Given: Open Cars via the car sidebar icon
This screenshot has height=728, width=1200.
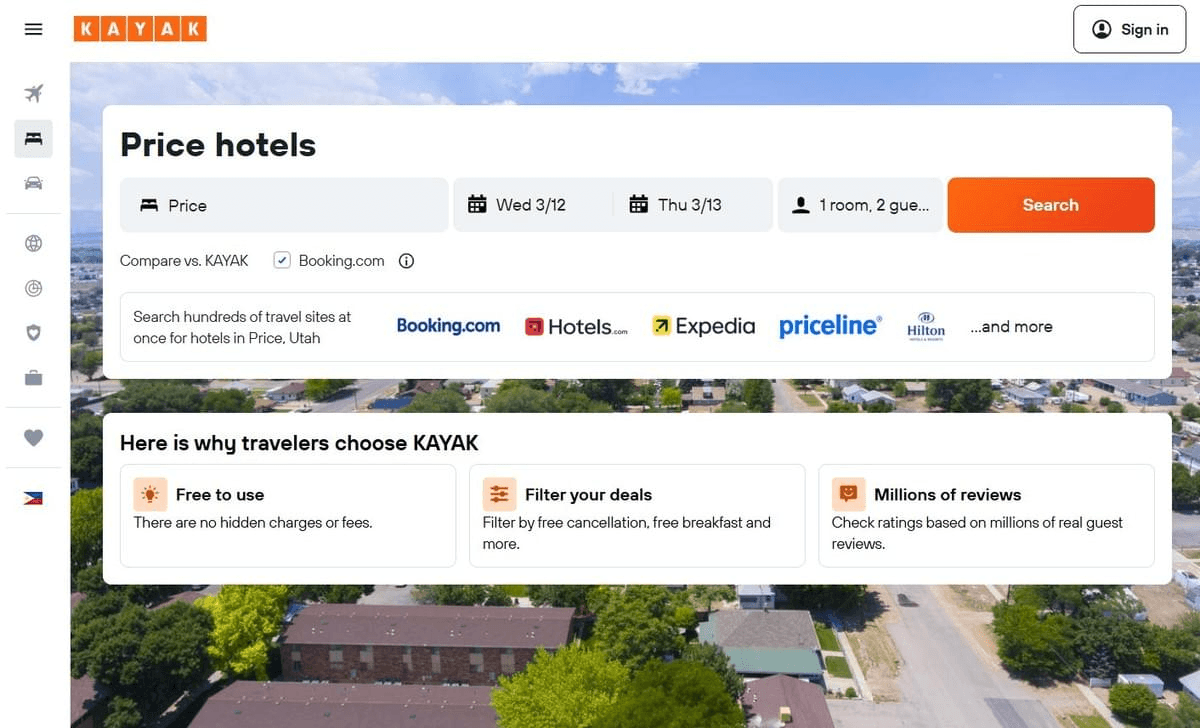Looking at the screenshot, I should (33, 183).
